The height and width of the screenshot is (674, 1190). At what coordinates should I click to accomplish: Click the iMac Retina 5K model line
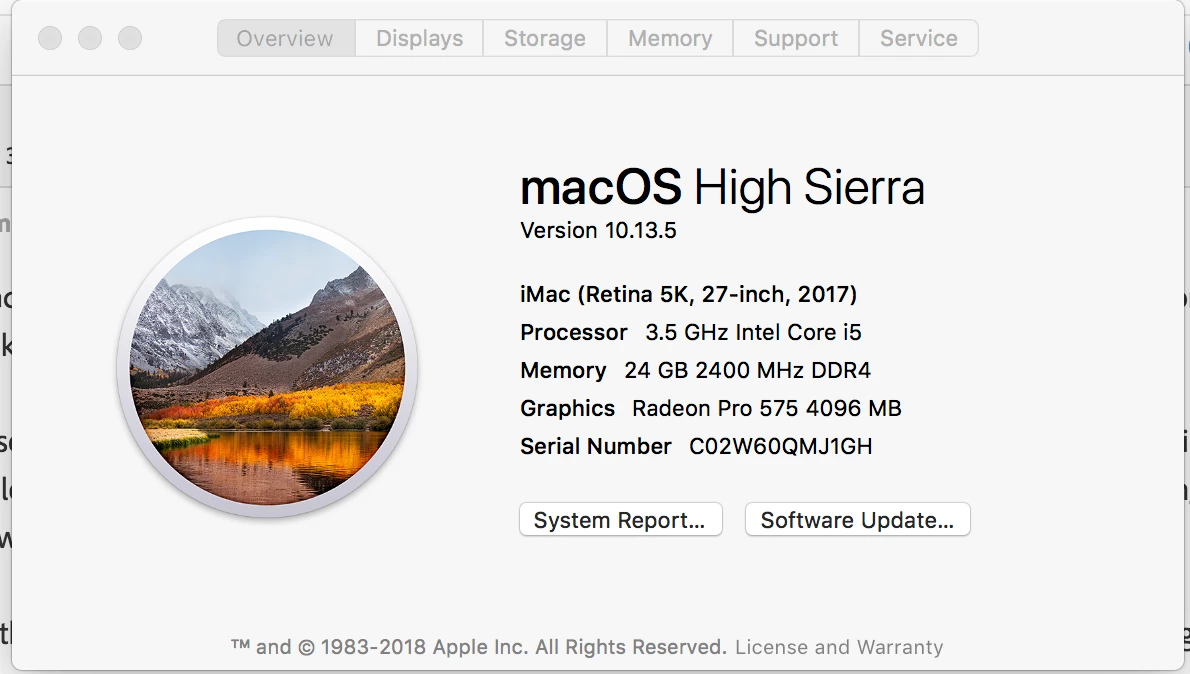pos(688,294)
